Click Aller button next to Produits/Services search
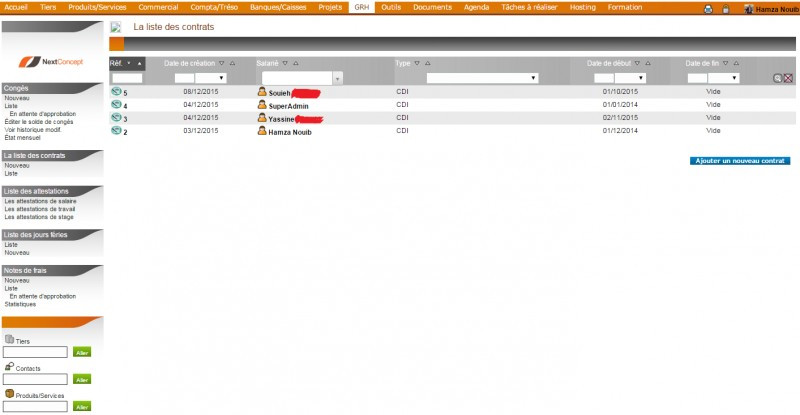The width and height of the screenshot is (800, 415). click(x=82, y=407)
